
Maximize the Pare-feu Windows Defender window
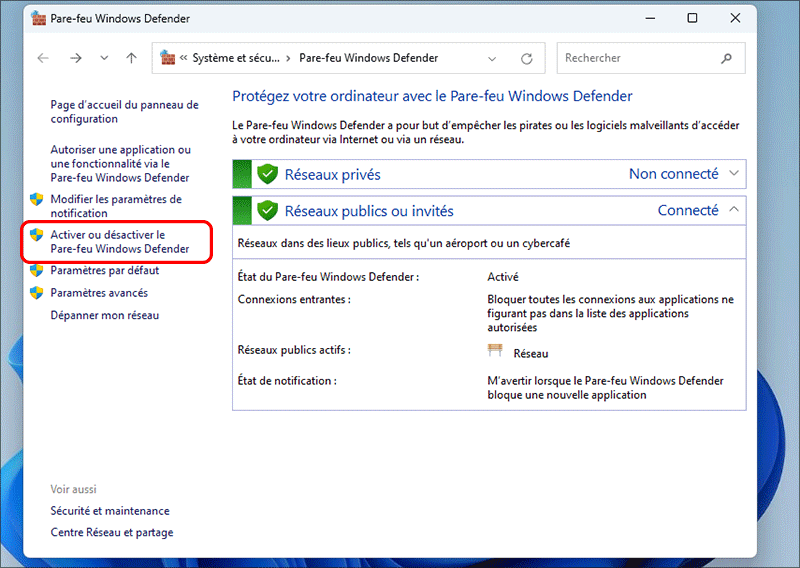pos(692,18)
